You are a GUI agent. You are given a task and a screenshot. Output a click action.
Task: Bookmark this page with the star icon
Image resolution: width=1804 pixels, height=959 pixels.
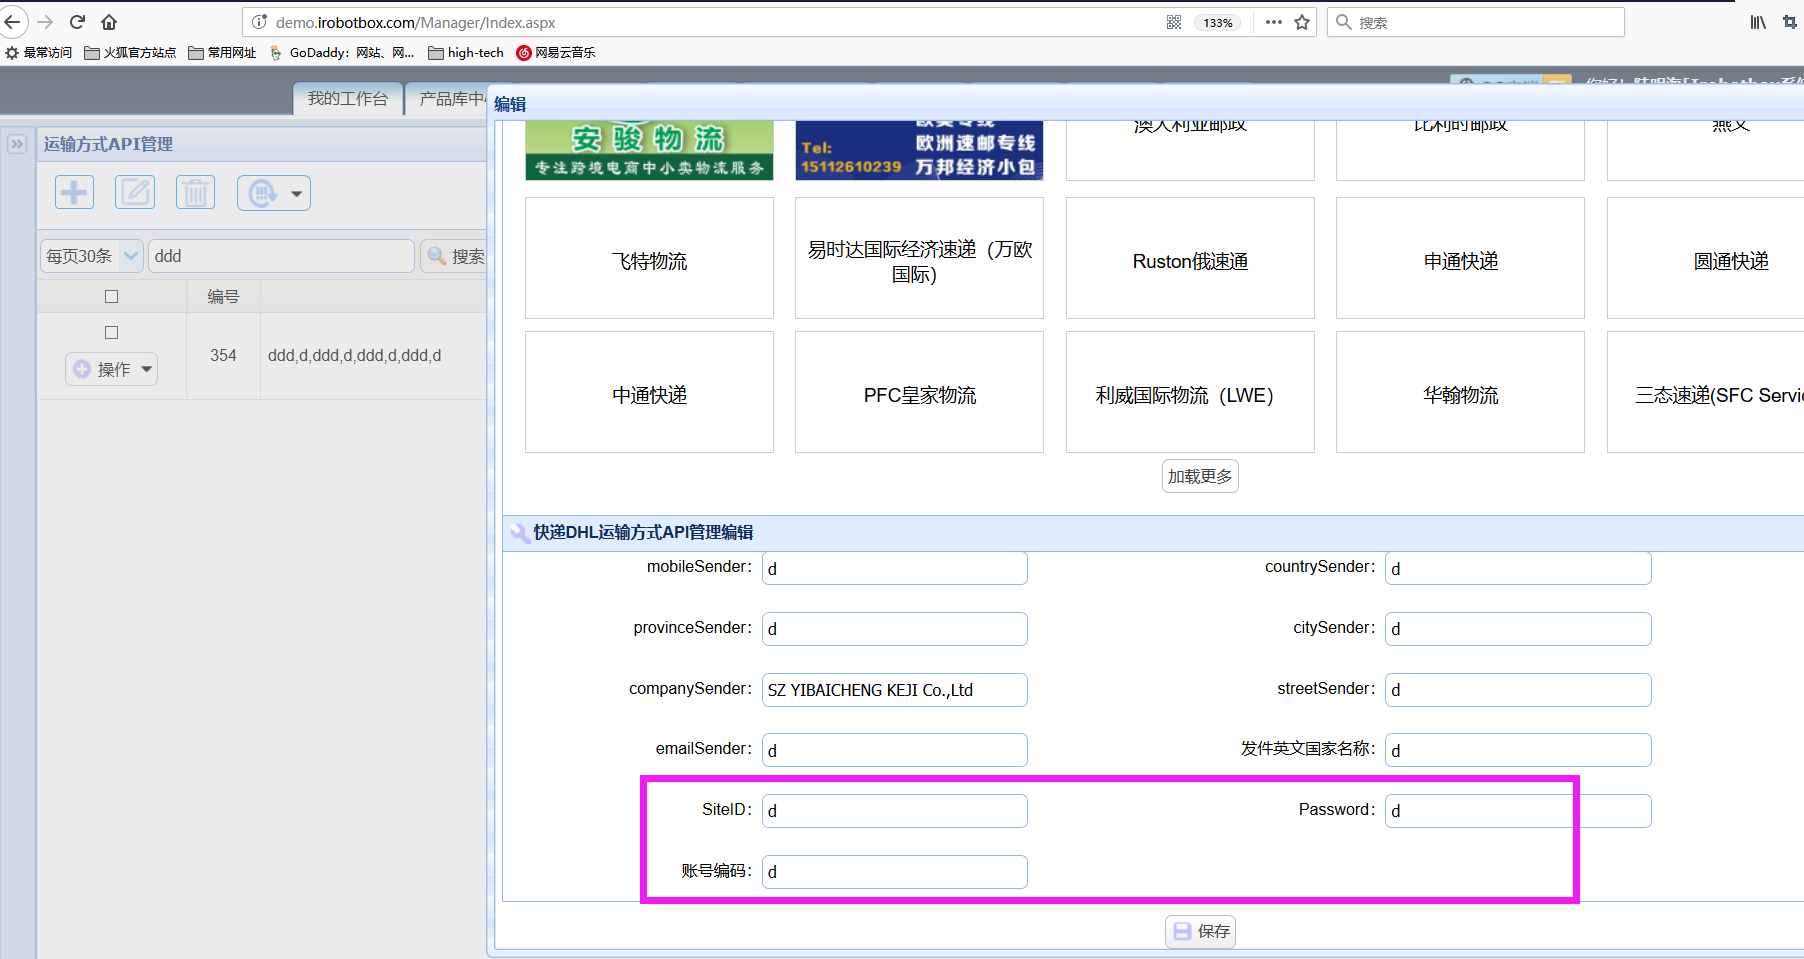pyautogui.click(x=1302, y=22)
